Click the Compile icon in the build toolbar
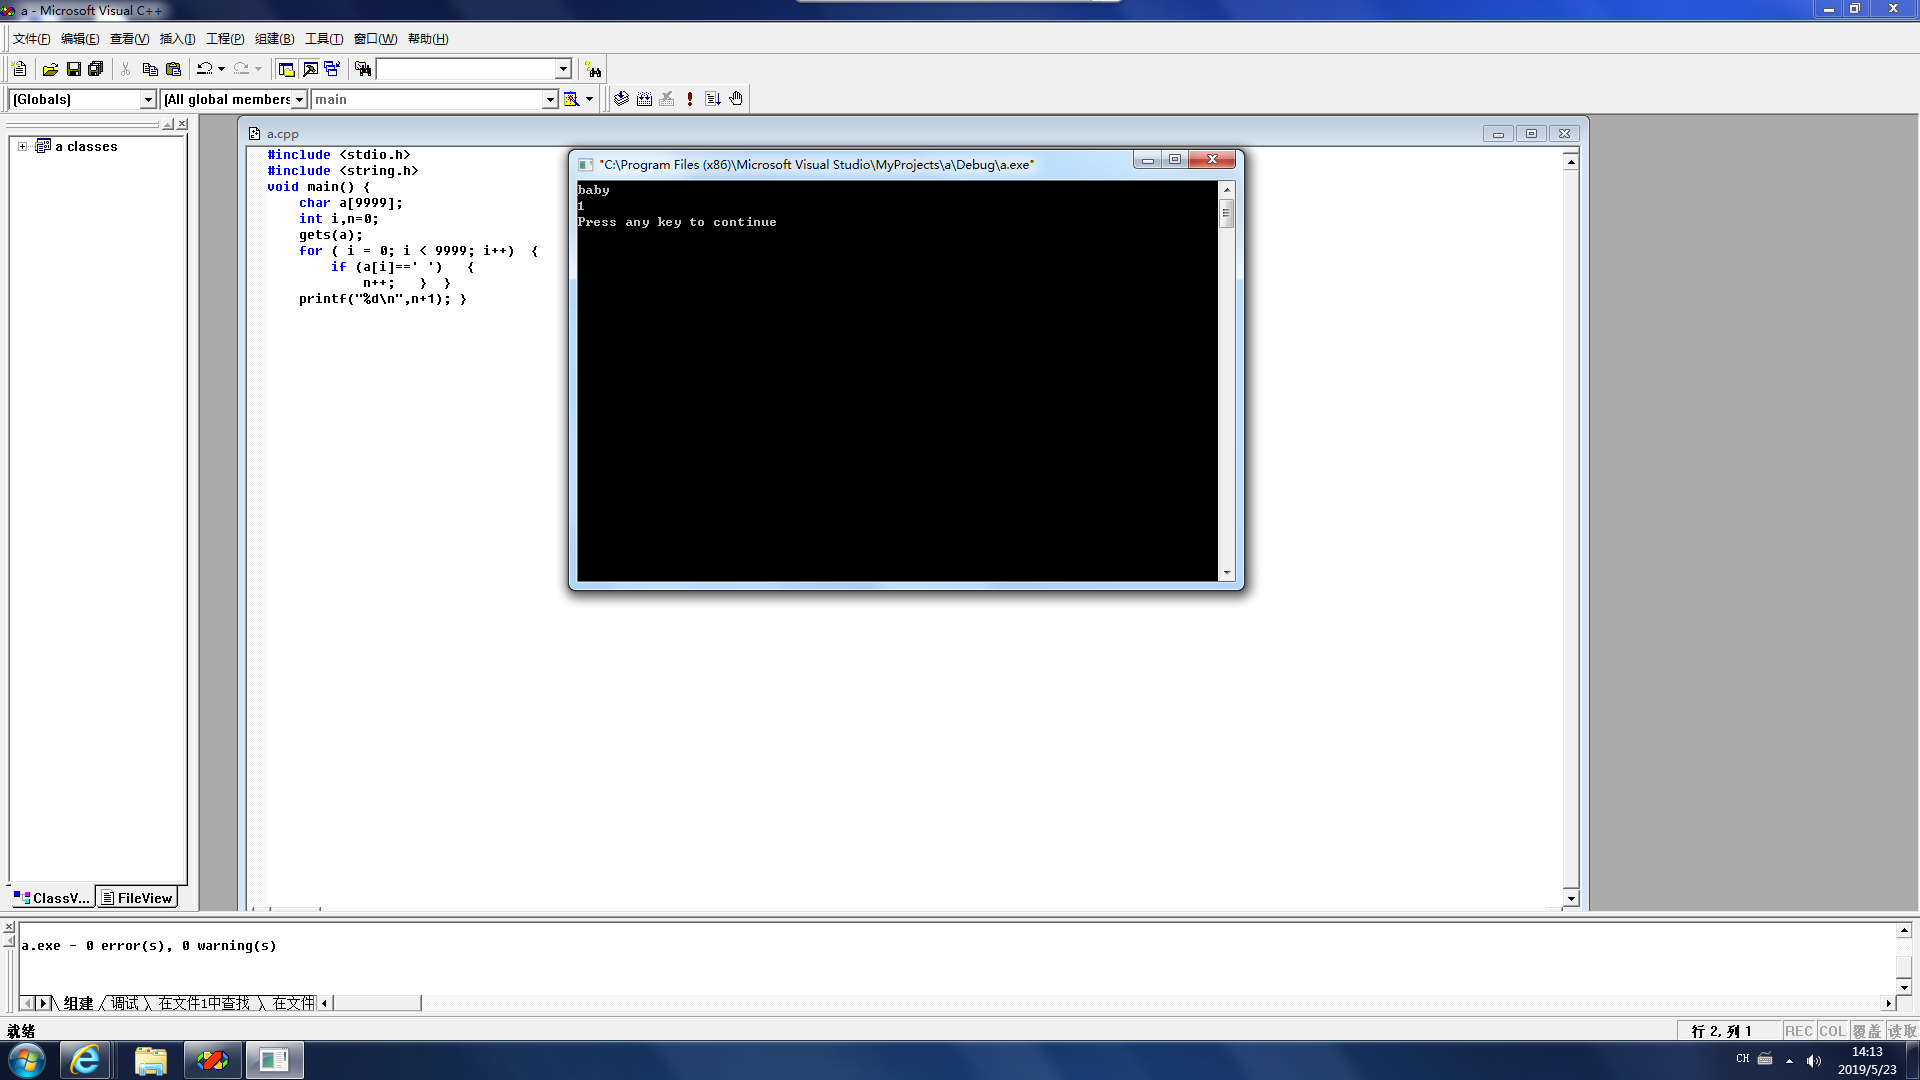The image size is (1920, 1080). (621, 98)
